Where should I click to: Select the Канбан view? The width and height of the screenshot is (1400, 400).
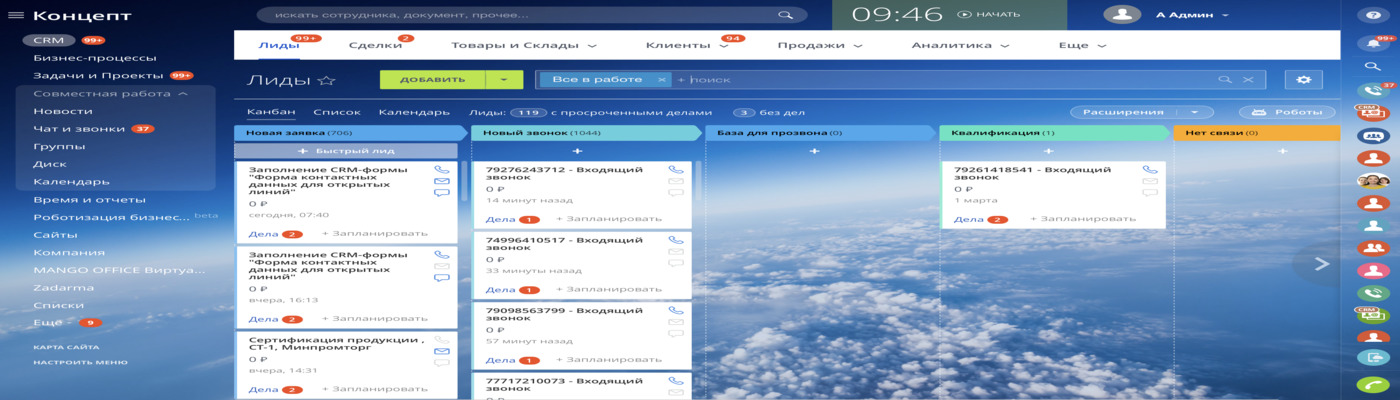[271, 112]
